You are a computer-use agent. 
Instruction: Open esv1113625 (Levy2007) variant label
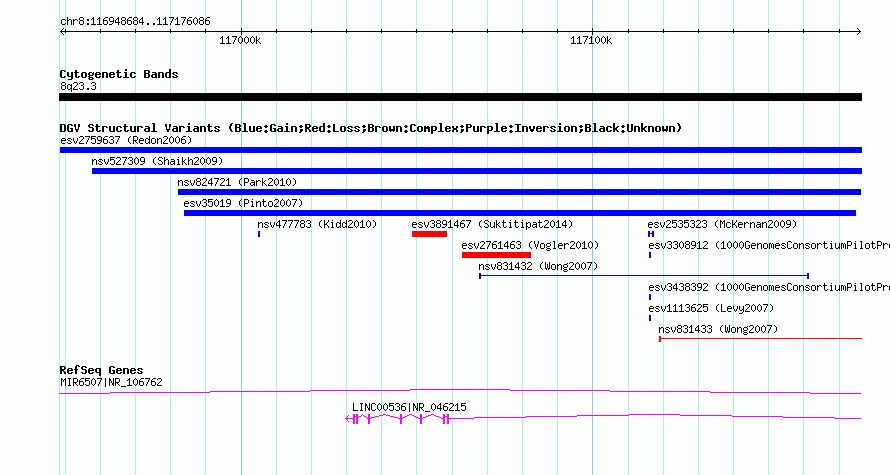[711, 308]
